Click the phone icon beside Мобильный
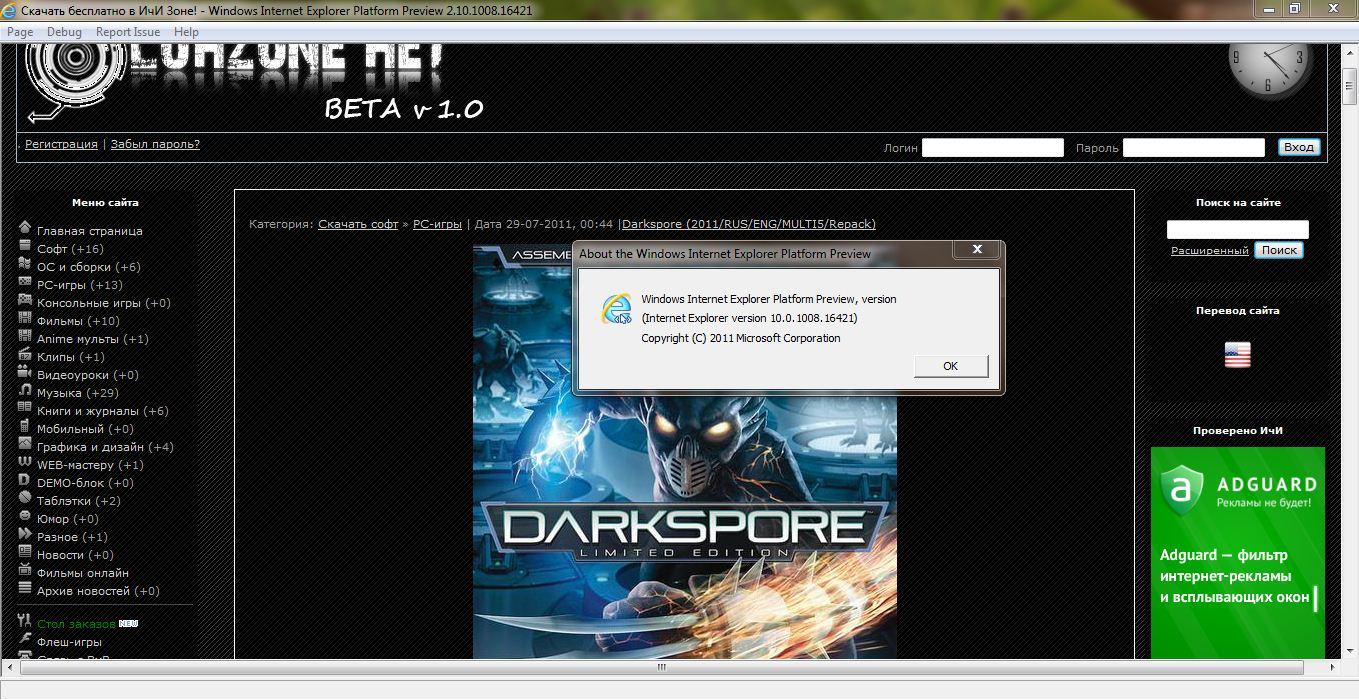Screen dimensions: 1359x700 click(x=25, y=427)
